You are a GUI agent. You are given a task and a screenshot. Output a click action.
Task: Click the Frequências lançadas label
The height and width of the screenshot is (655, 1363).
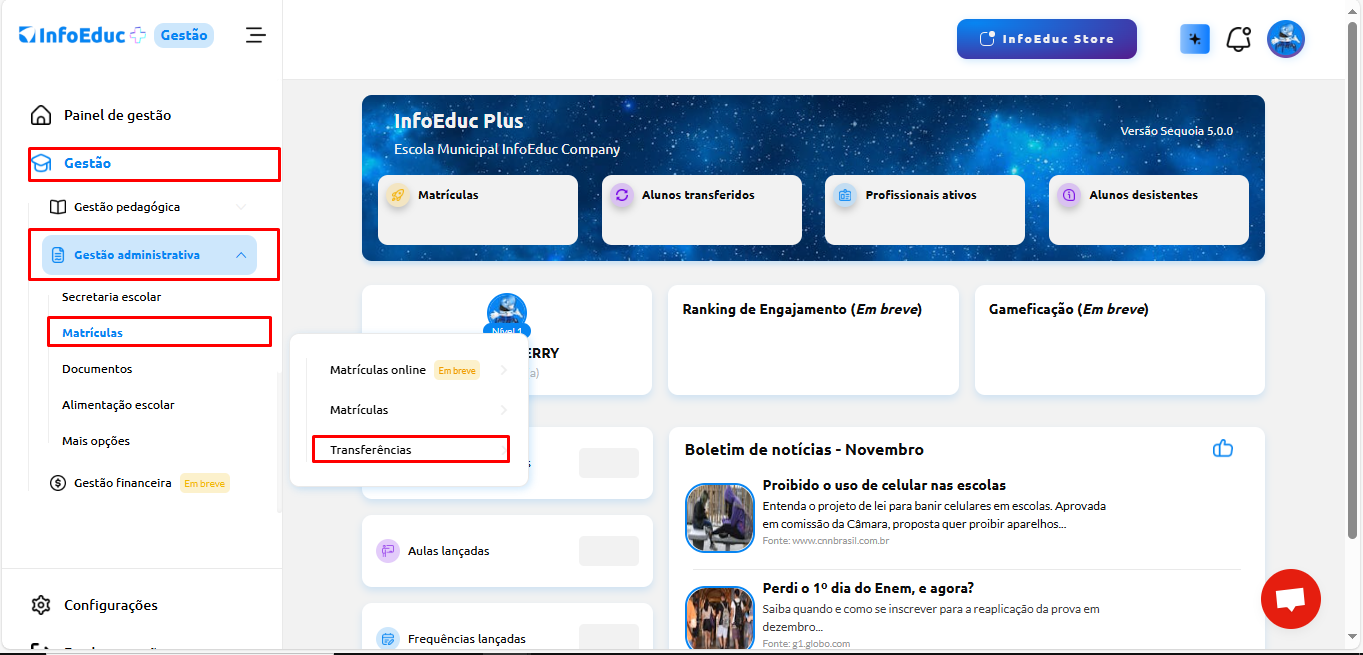click(x=467, y=639)
